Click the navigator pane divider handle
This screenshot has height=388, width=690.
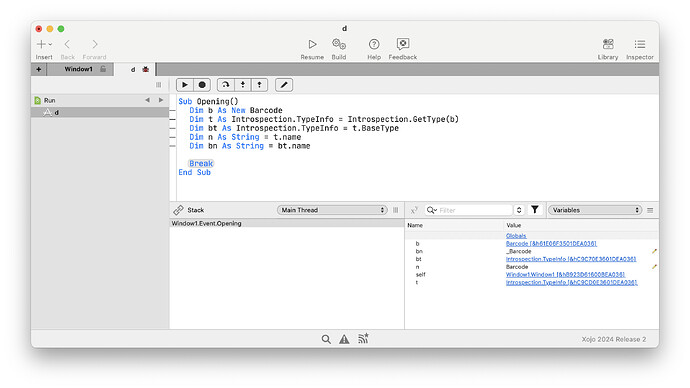tap(158, 85)
